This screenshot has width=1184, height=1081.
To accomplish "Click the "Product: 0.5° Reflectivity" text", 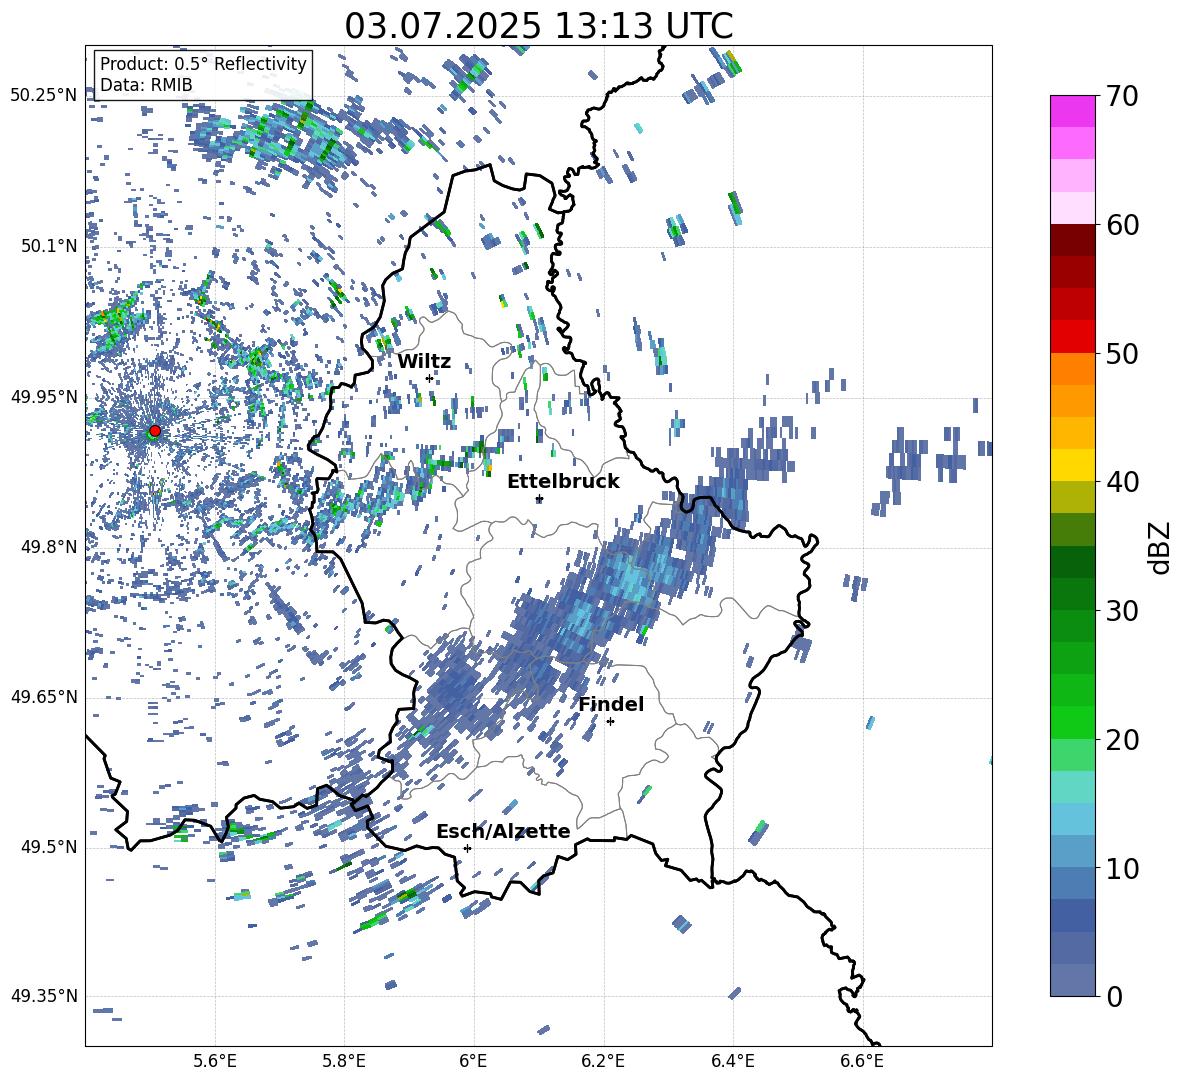I will tap(203, 63).
